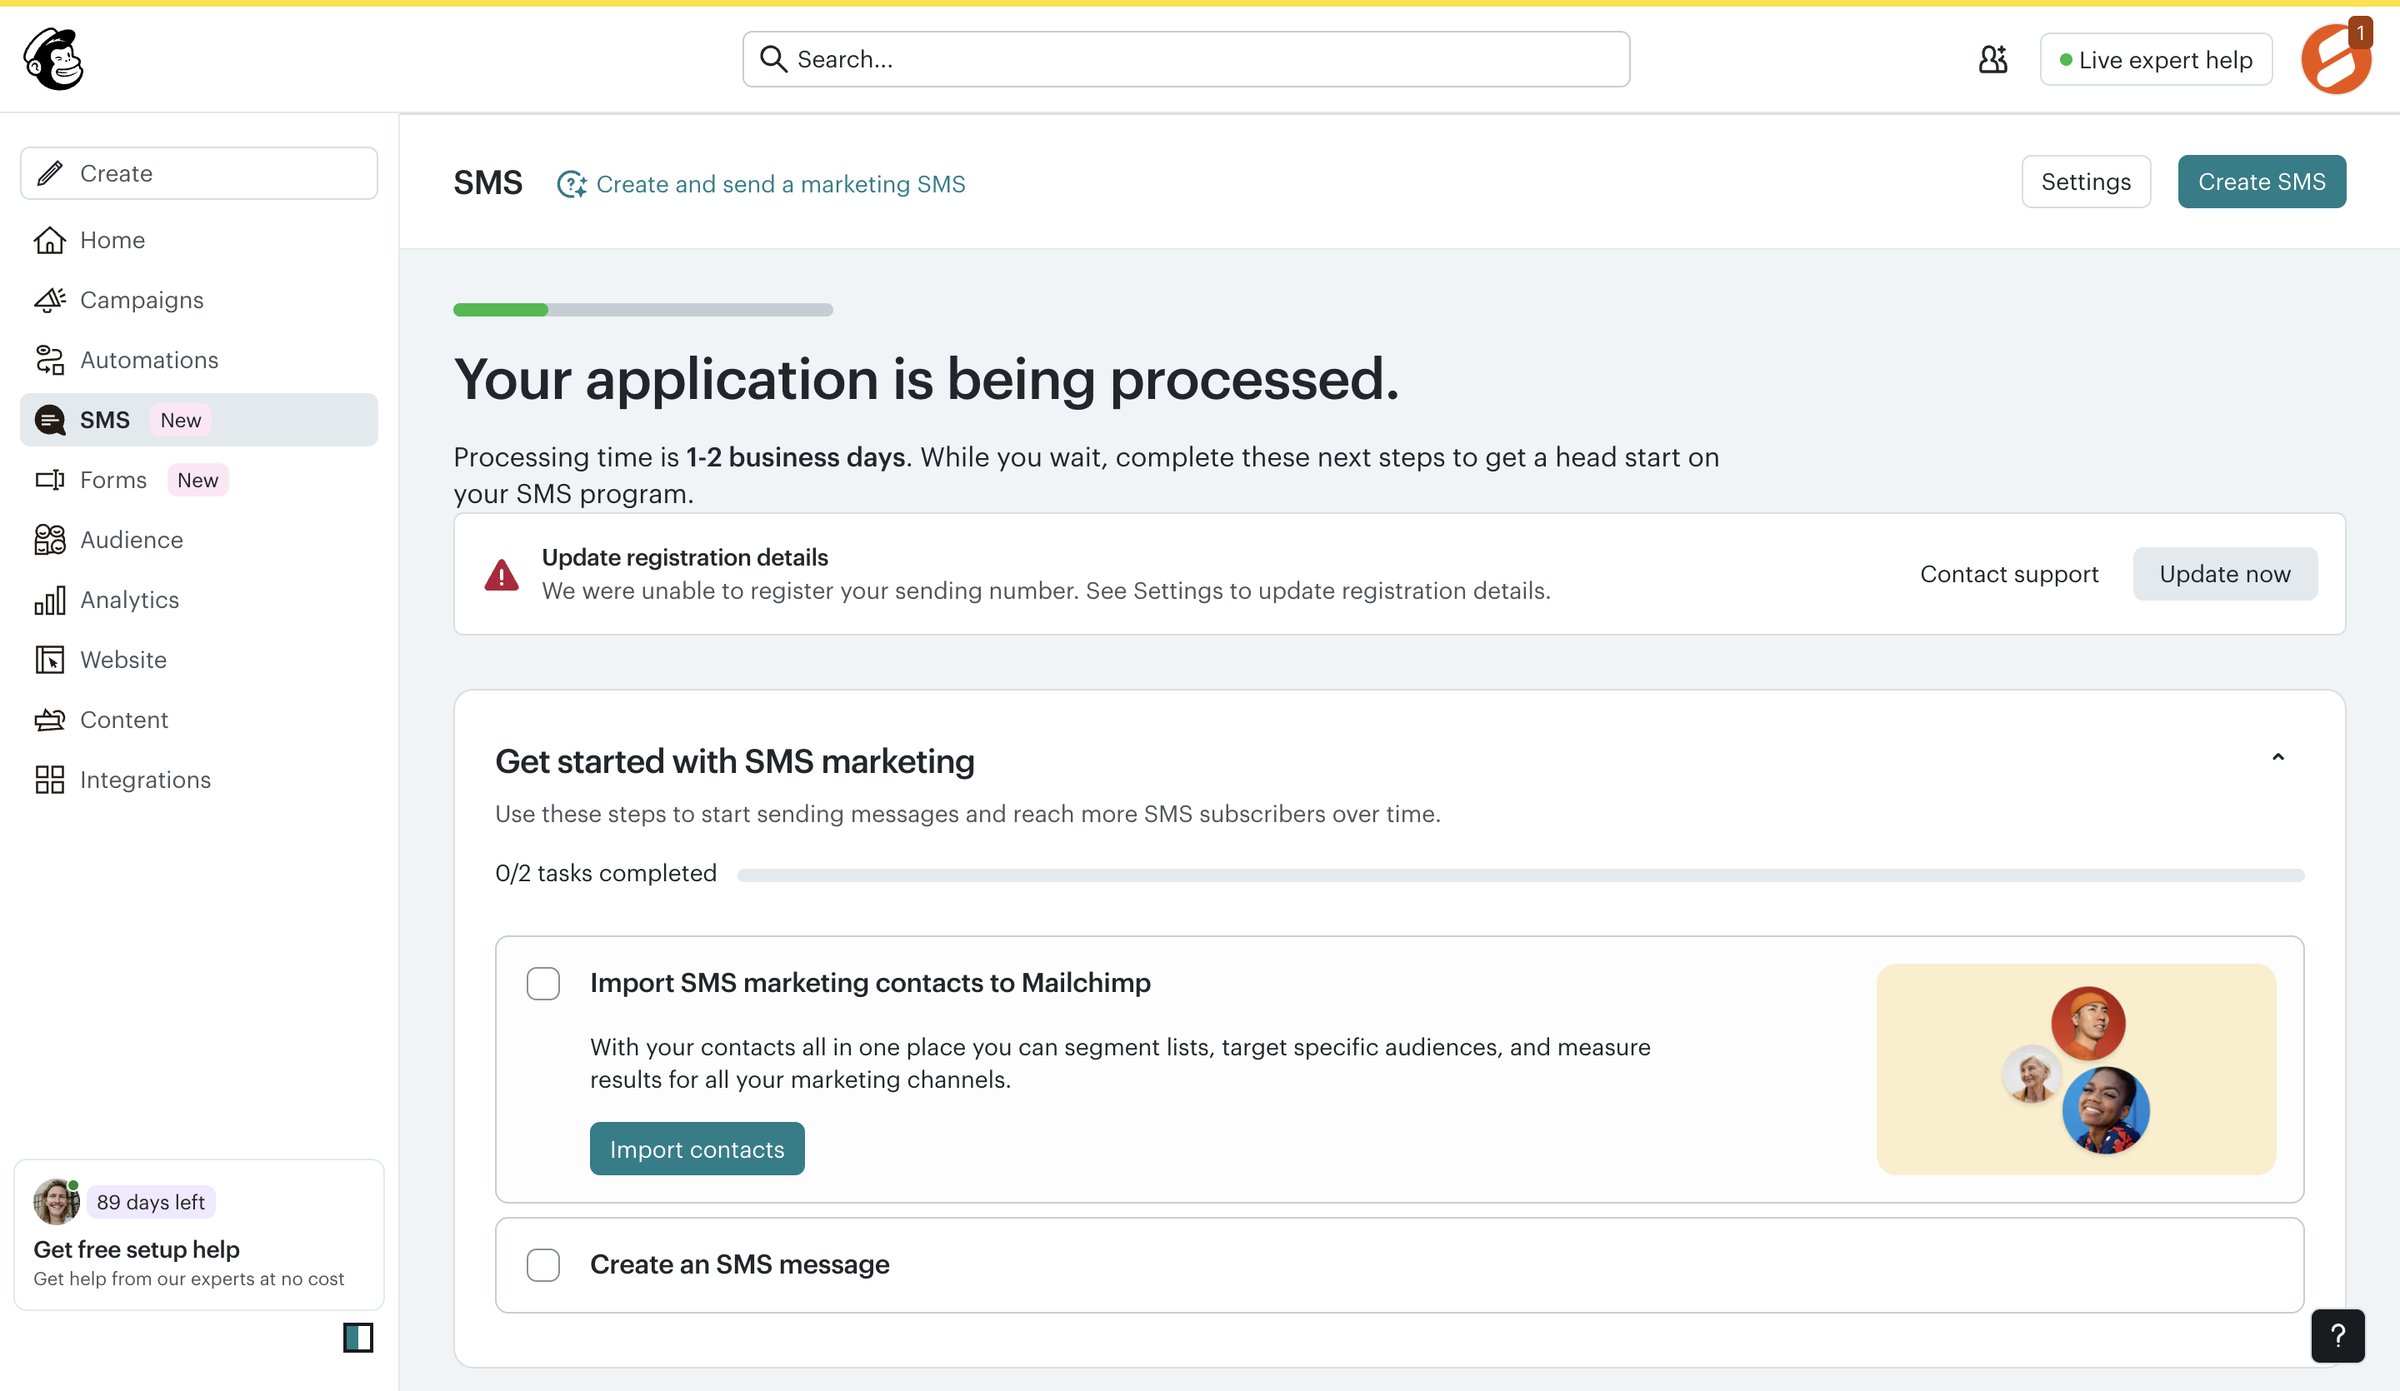Viewport: 2400px width, 1391px height.
Task: Click the Content icon in sidebar
Action: click(x=50, y=720)
